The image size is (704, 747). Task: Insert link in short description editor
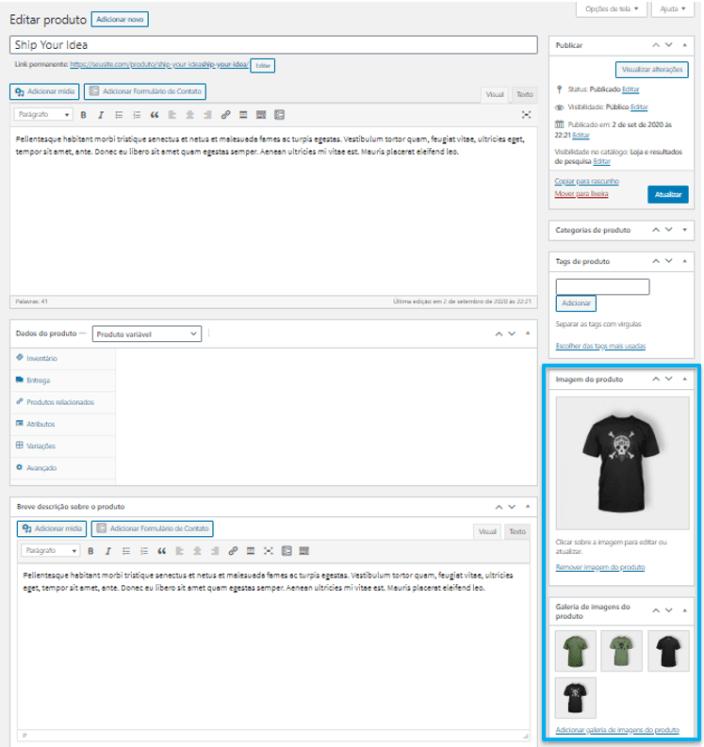pos(232,551)
